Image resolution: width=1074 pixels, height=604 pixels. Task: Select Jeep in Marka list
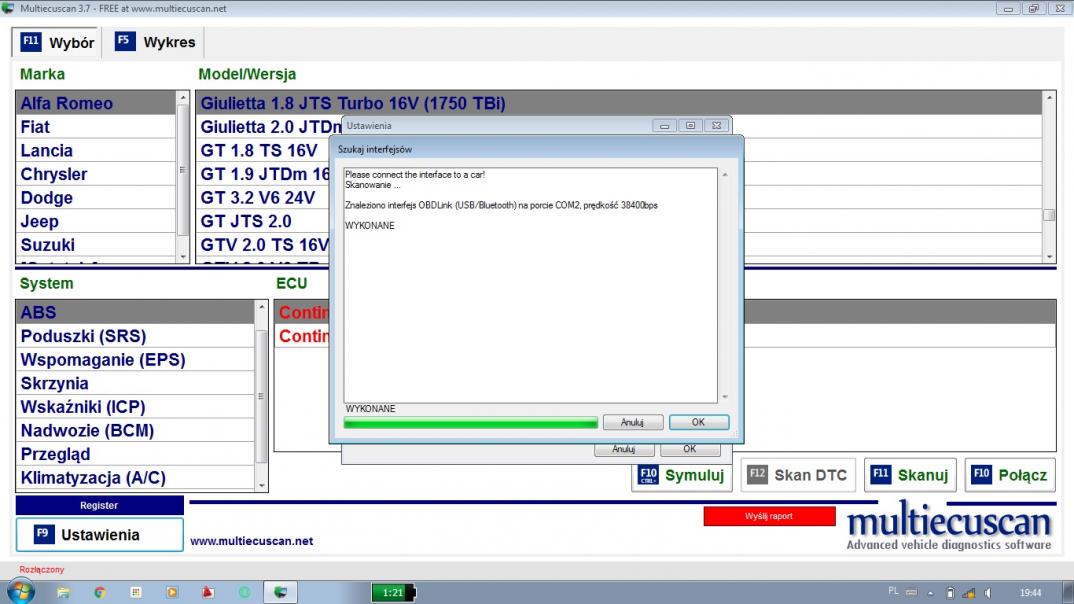tap(96, 221)
